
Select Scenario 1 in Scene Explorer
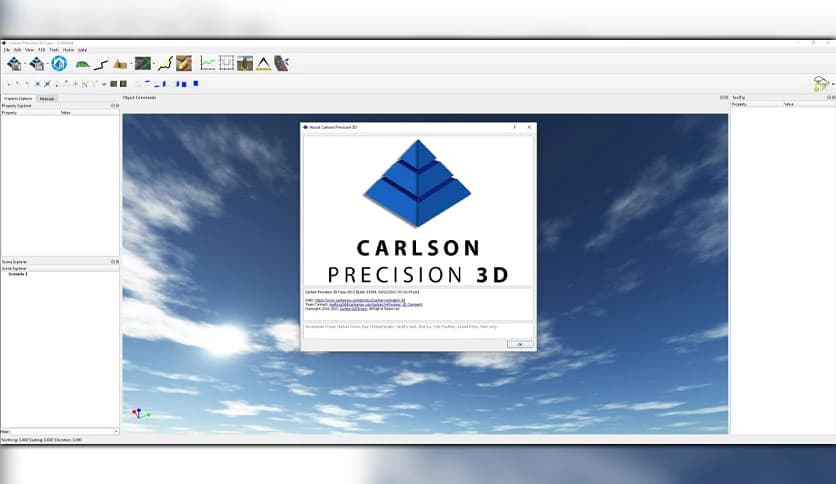[x=18, y=274]
